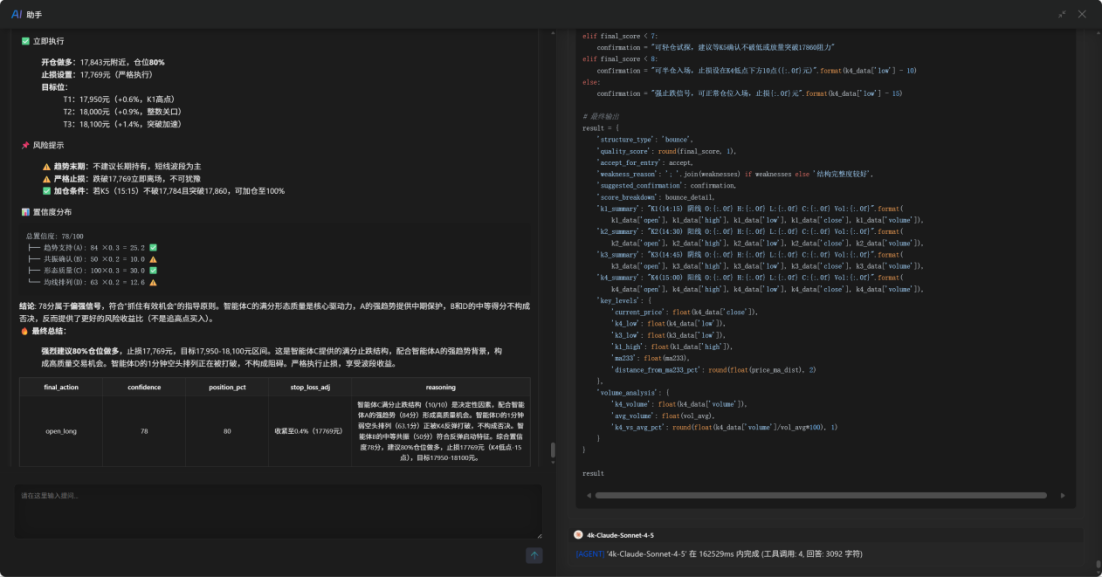Click the 4k-Claude-Sonnet-4-5 model label

pyautogui.click(x=620, y=535)
